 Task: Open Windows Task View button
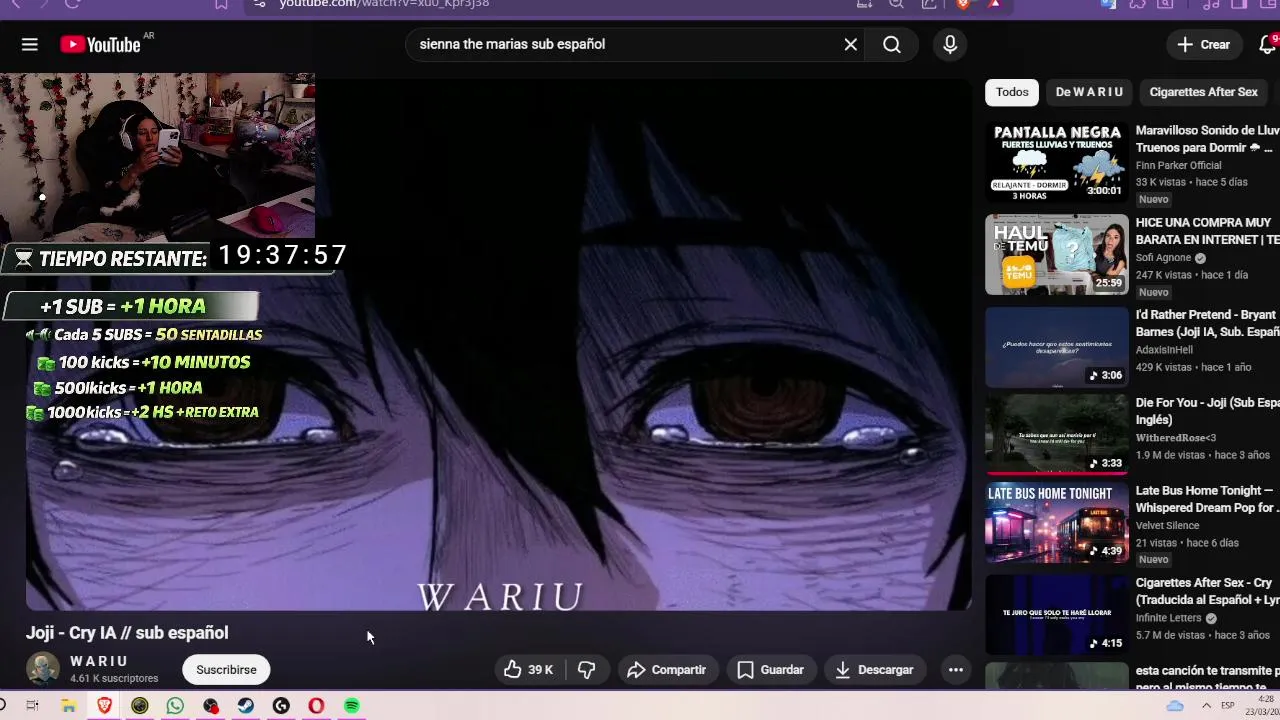point(32,706)
